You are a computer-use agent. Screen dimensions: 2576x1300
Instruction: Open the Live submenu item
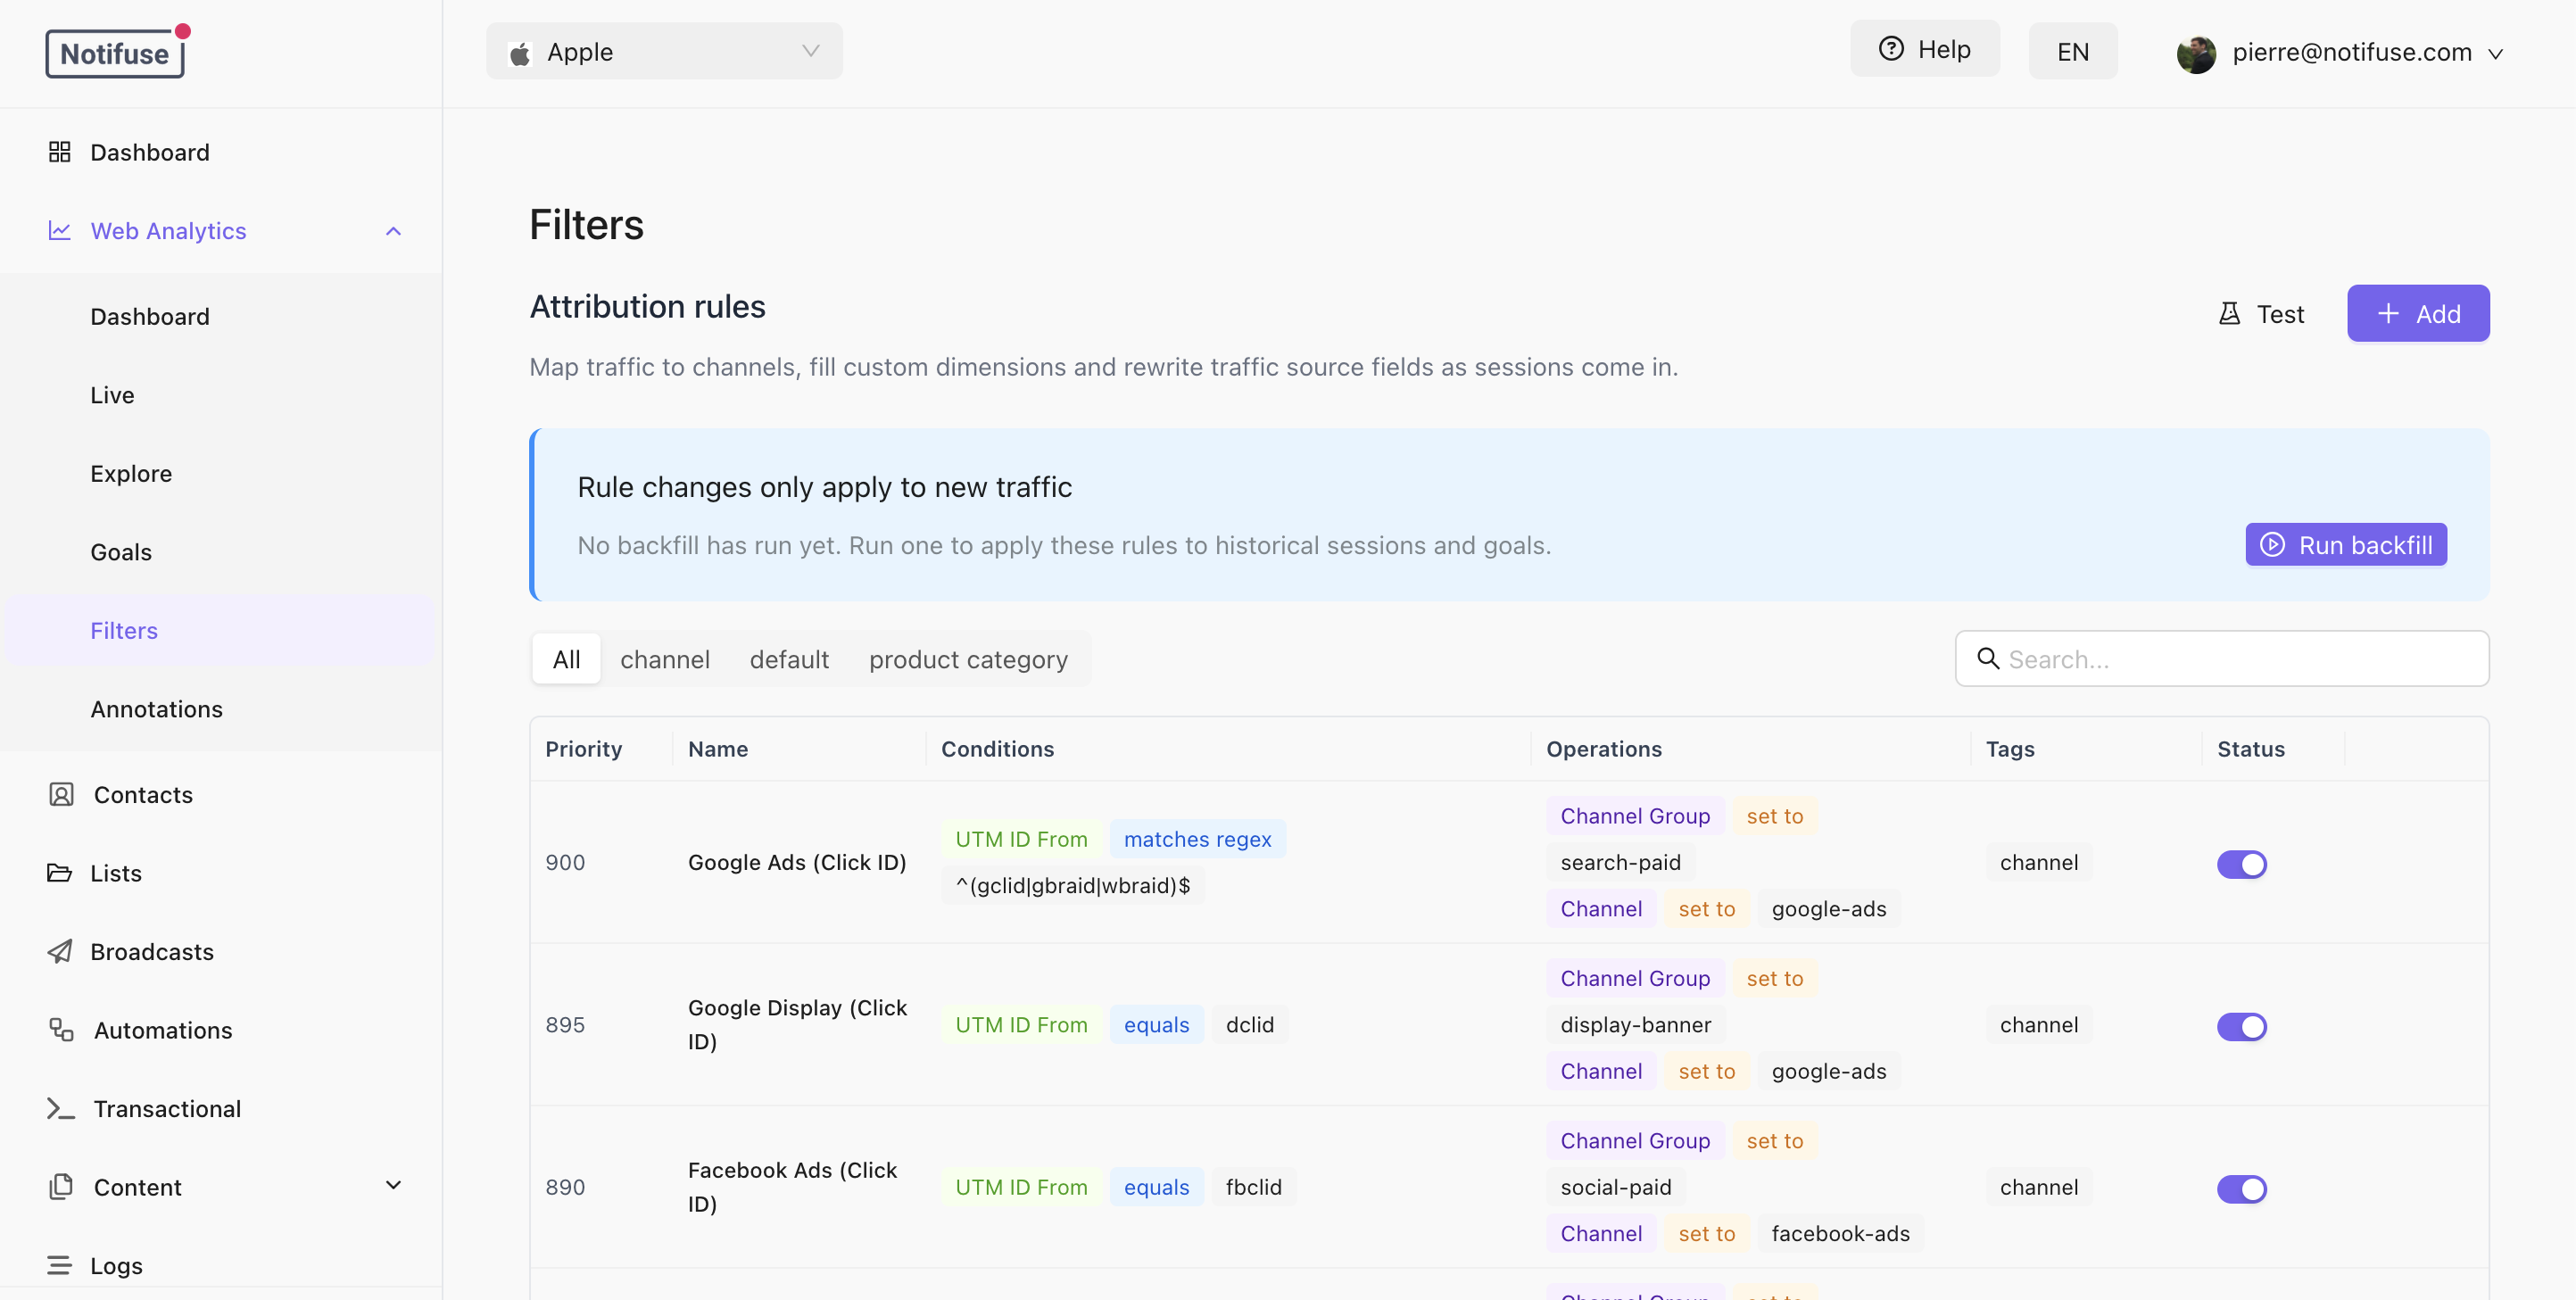(220, 395)
